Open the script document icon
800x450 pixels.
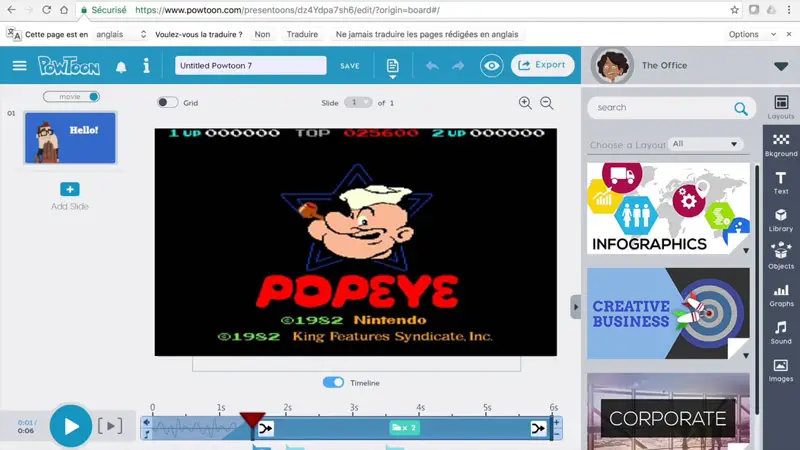click(392, 66)
